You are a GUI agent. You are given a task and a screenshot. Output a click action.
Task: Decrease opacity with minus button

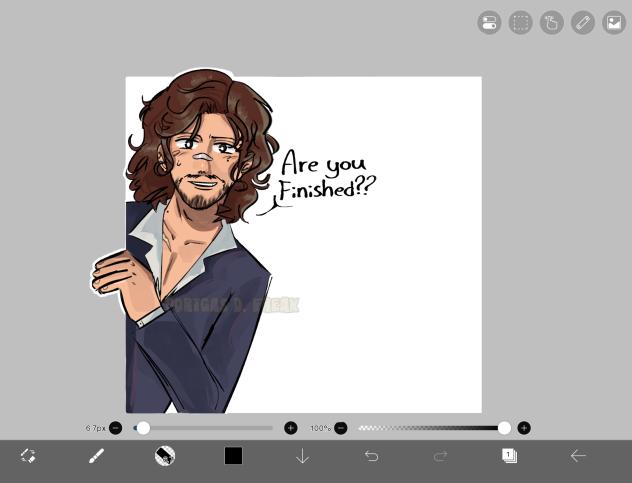(x=341, y=428)
